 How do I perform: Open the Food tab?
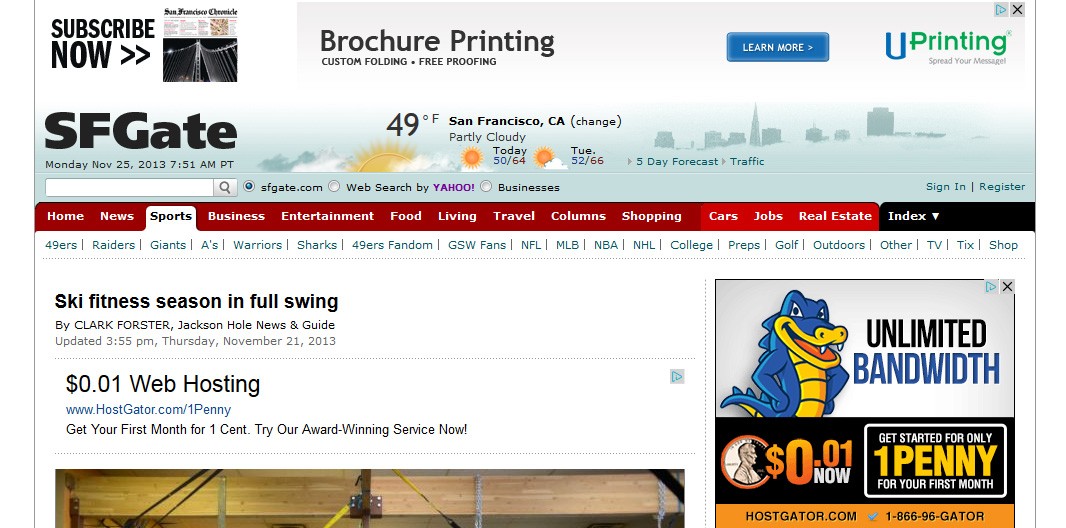click(x=406, y=216)
